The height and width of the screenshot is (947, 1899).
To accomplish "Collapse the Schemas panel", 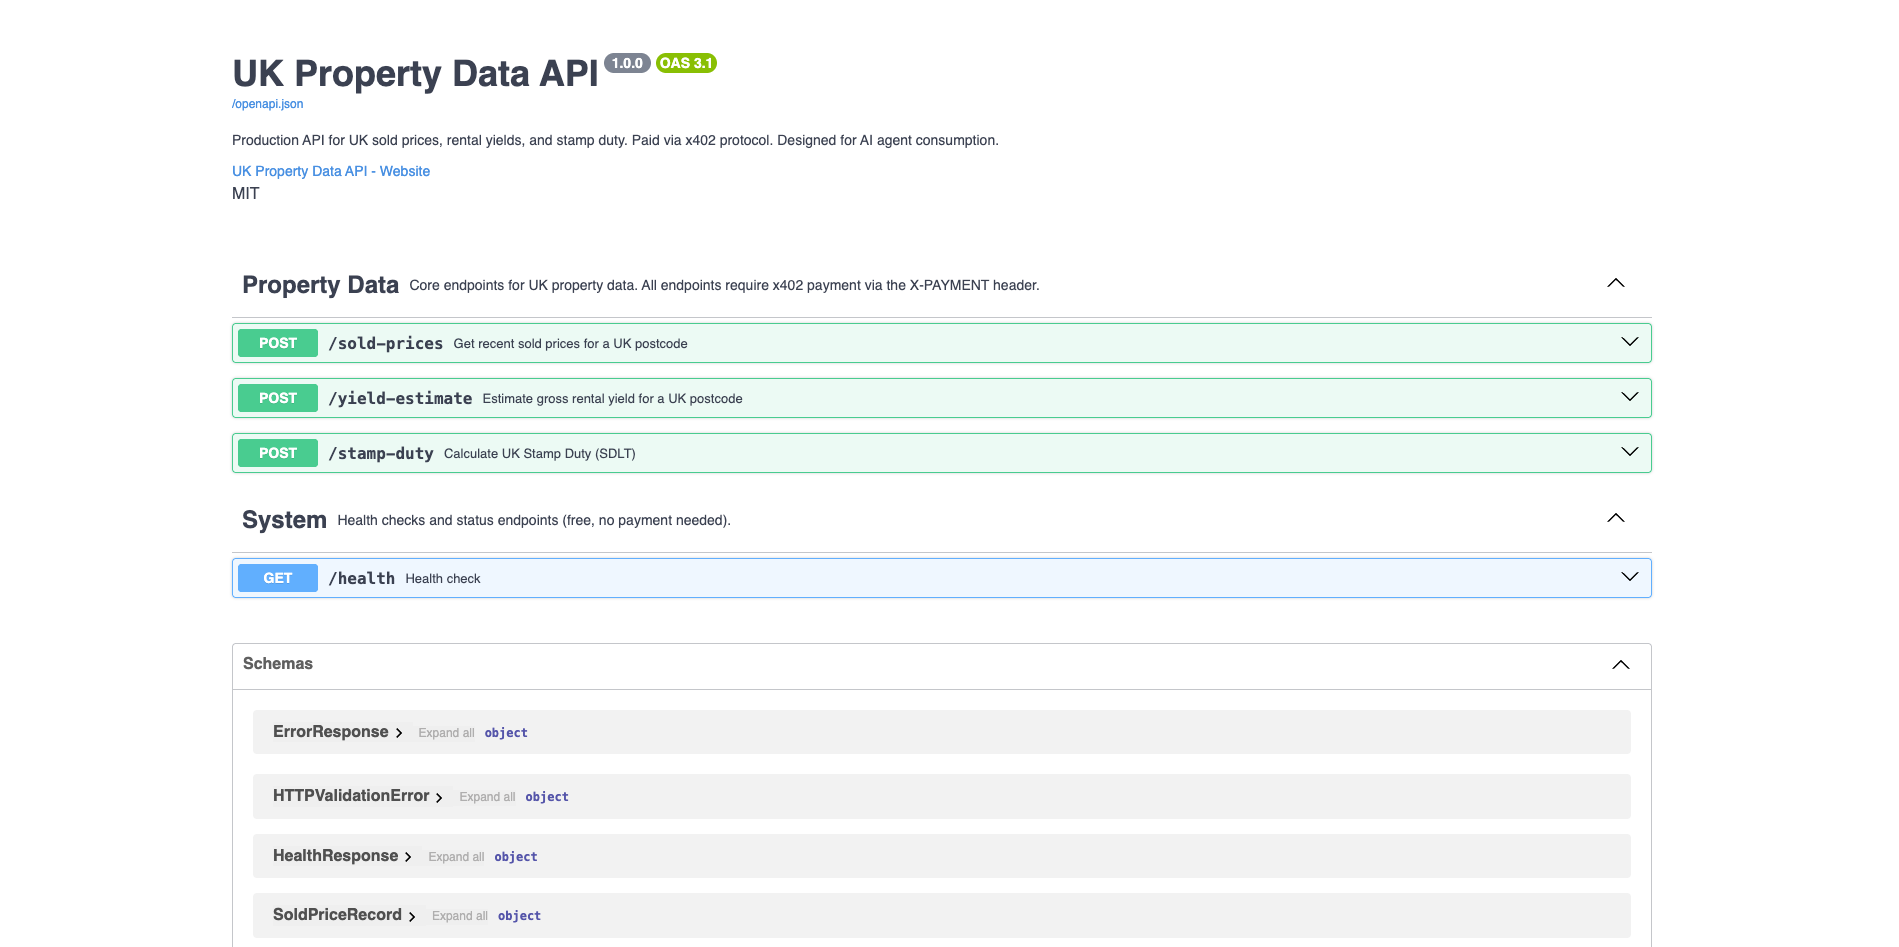I will (1620, 664).
